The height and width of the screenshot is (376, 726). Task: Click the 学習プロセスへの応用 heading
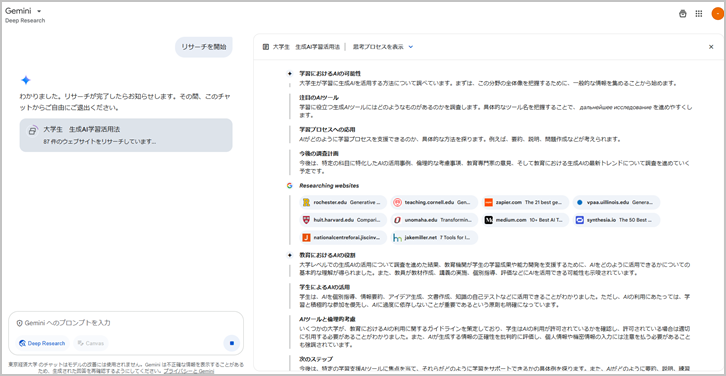327,129
